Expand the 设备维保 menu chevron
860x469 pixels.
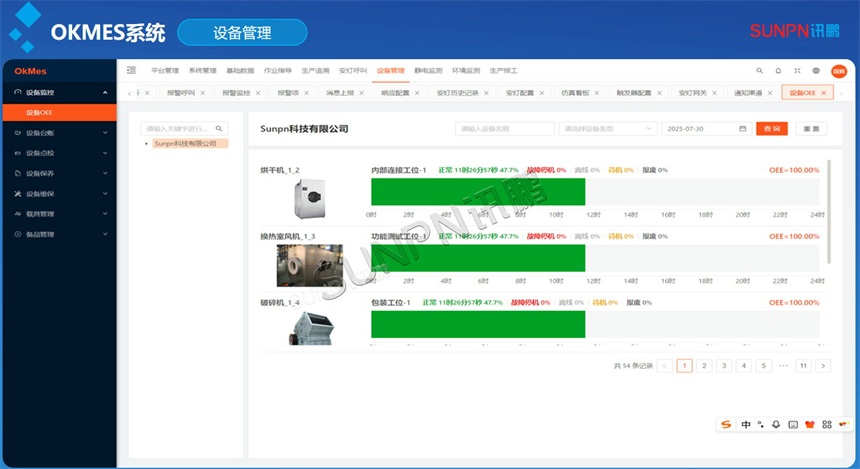[105, 194]
